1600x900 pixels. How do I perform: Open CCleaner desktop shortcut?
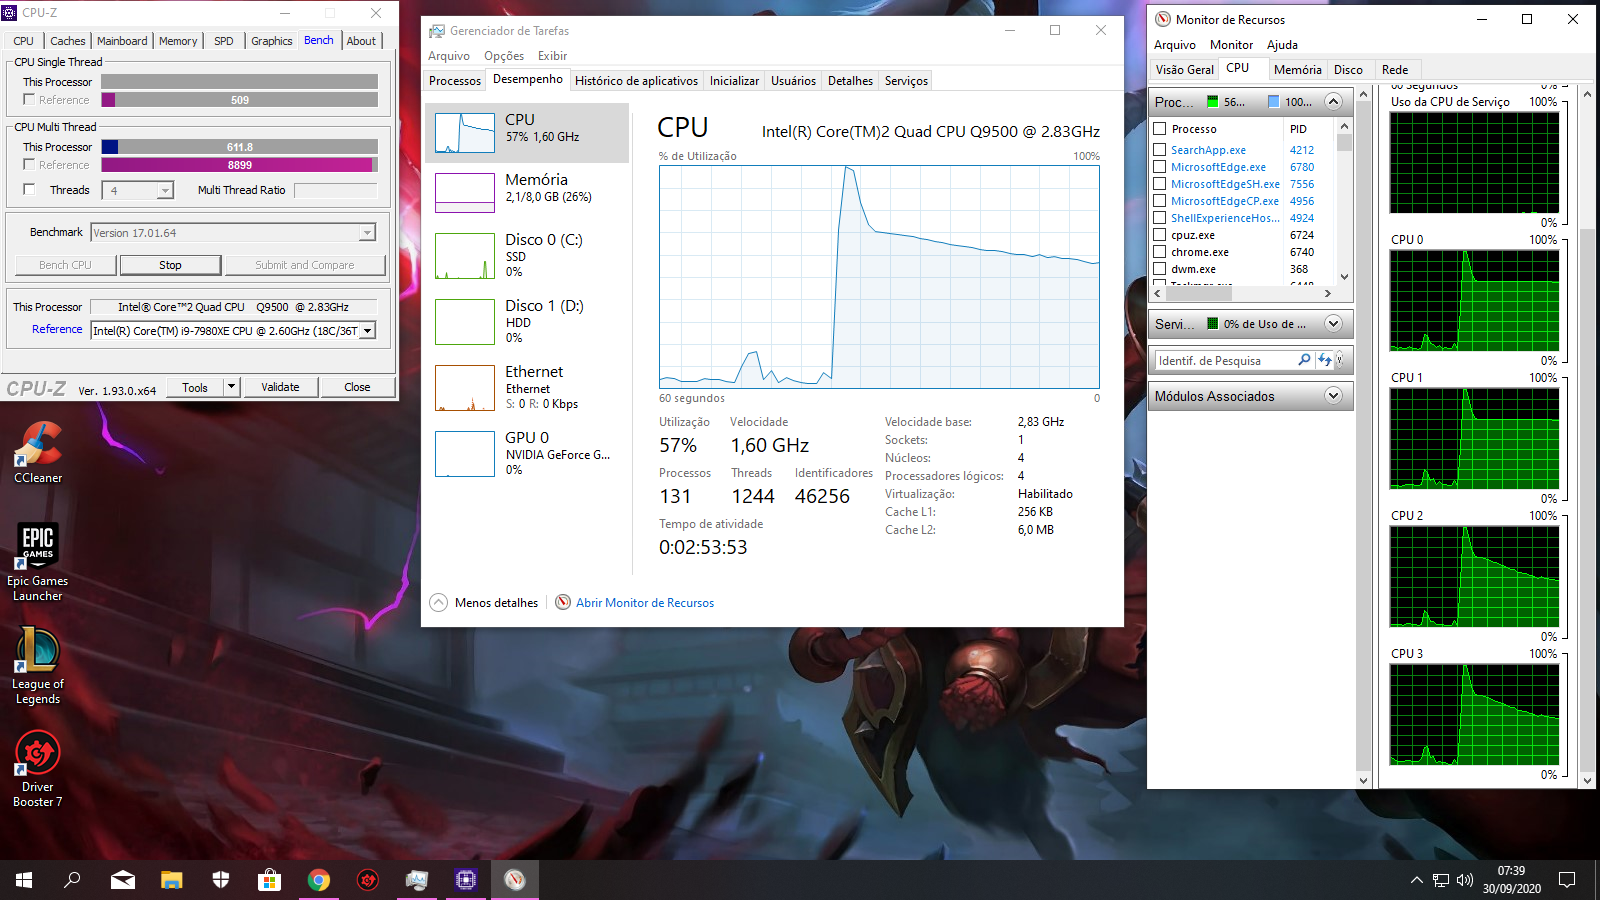coord(38,452)
